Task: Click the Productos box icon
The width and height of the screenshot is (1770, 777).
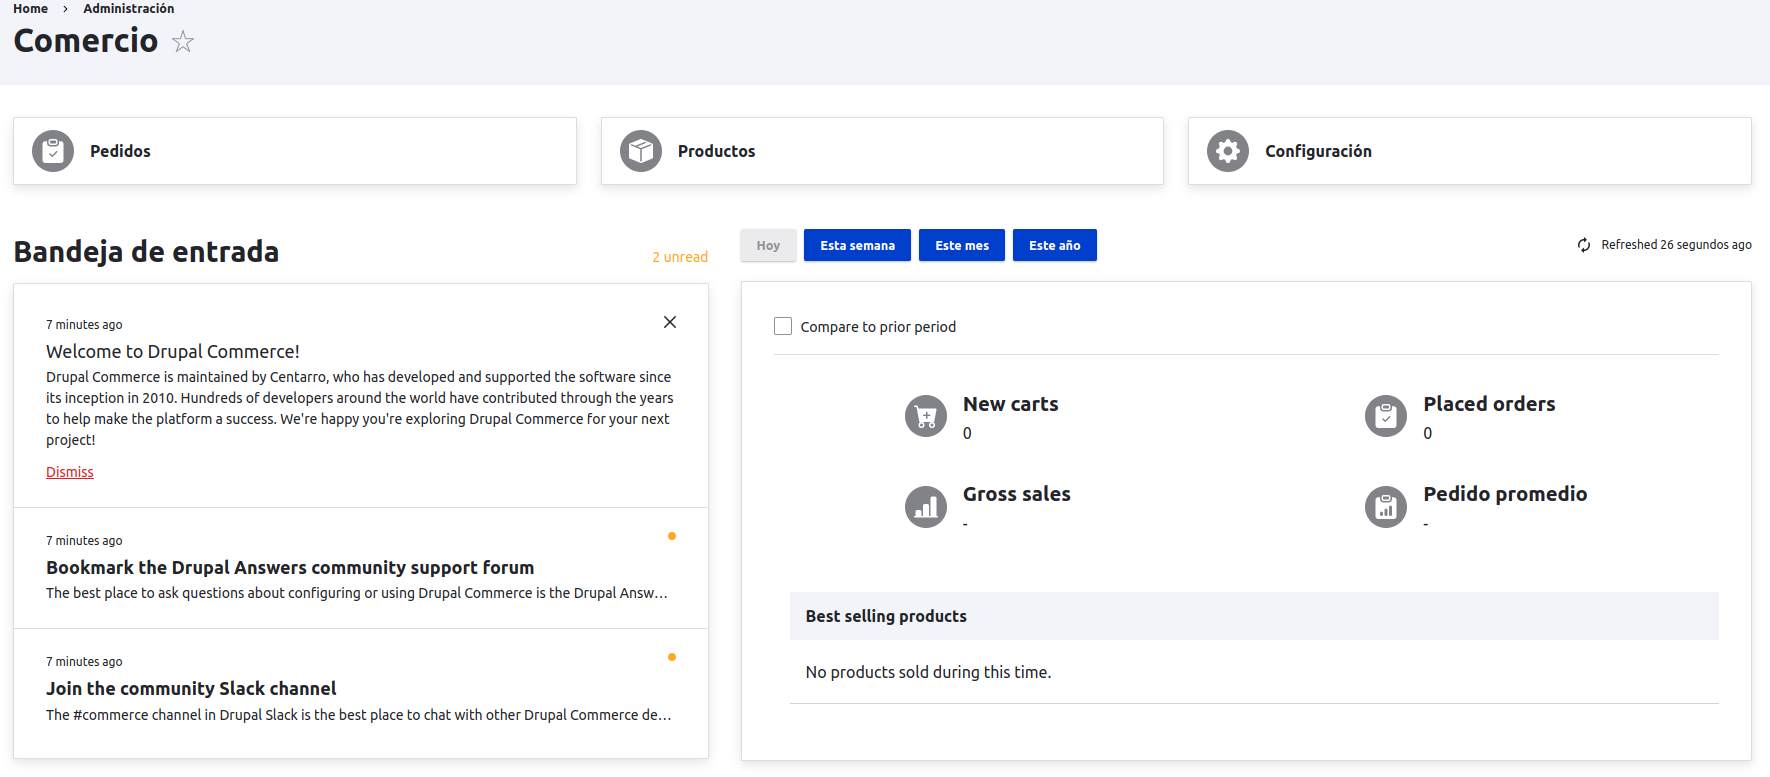Action: pyautogui.click(x=641, y=151)
